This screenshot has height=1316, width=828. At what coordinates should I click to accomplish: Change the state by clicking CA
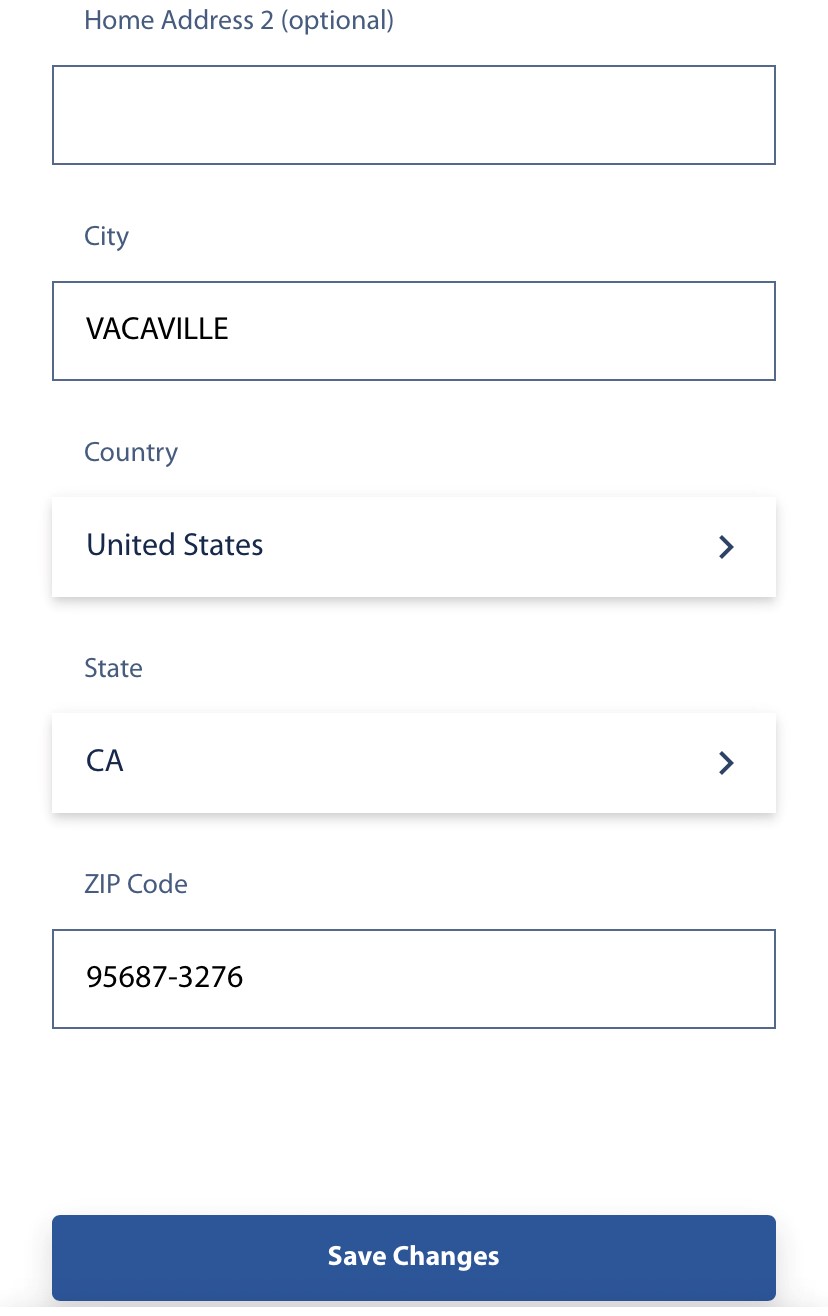104,762
